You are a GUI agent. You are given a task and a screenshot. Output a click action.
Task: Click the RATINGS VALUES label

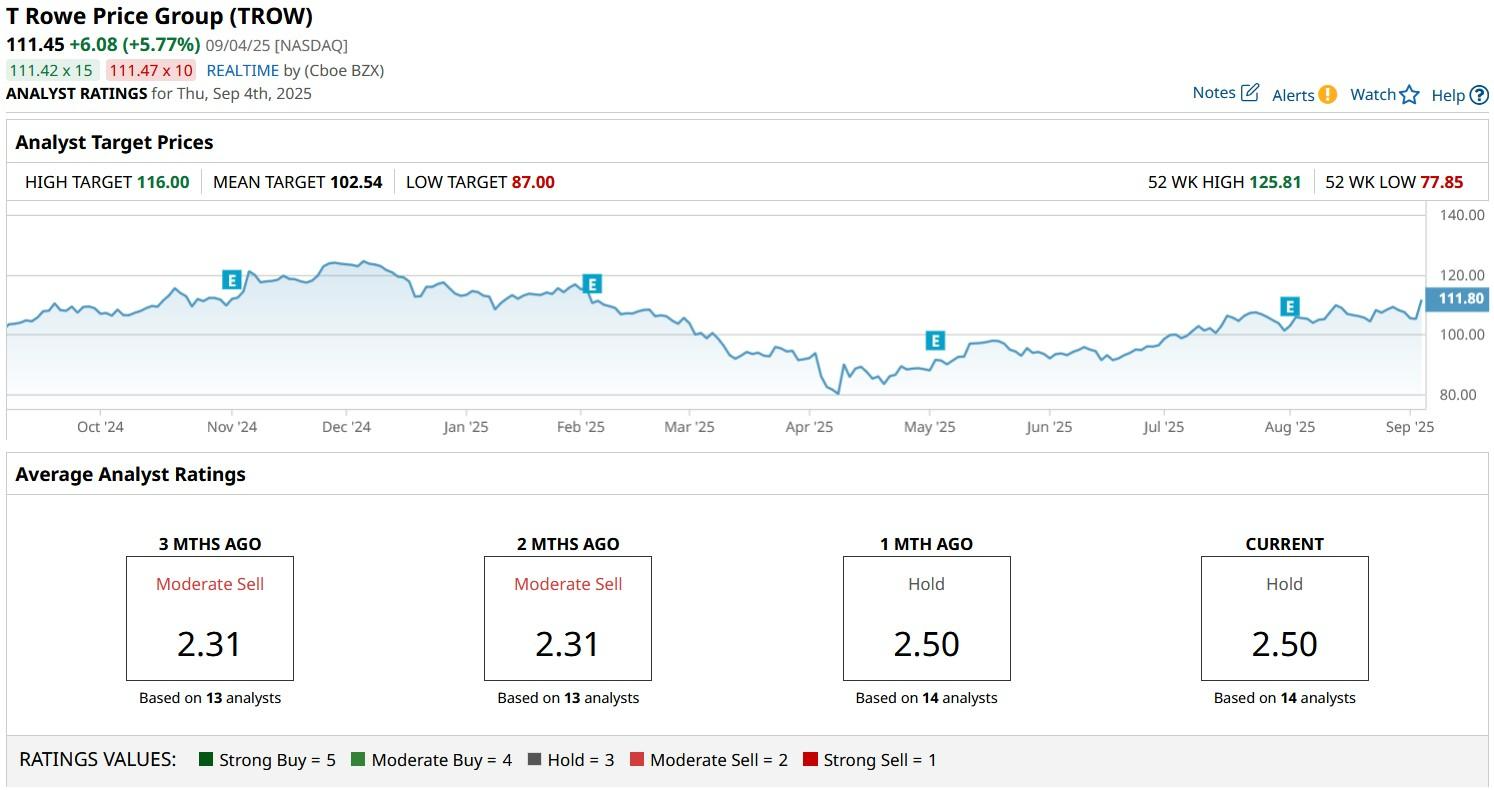point(98,759)
